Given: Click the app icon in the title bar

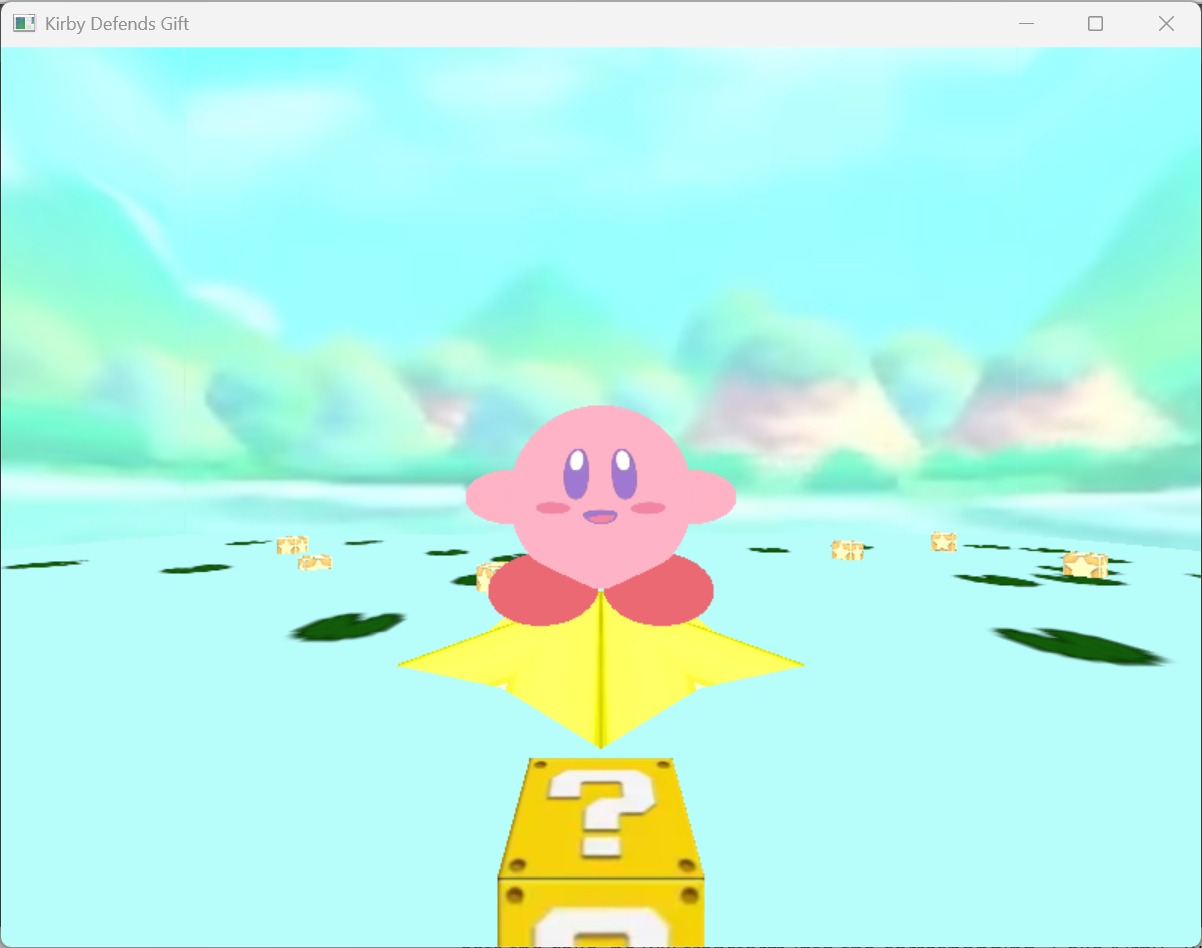Looking at the screenshot, I should (24, 23).
